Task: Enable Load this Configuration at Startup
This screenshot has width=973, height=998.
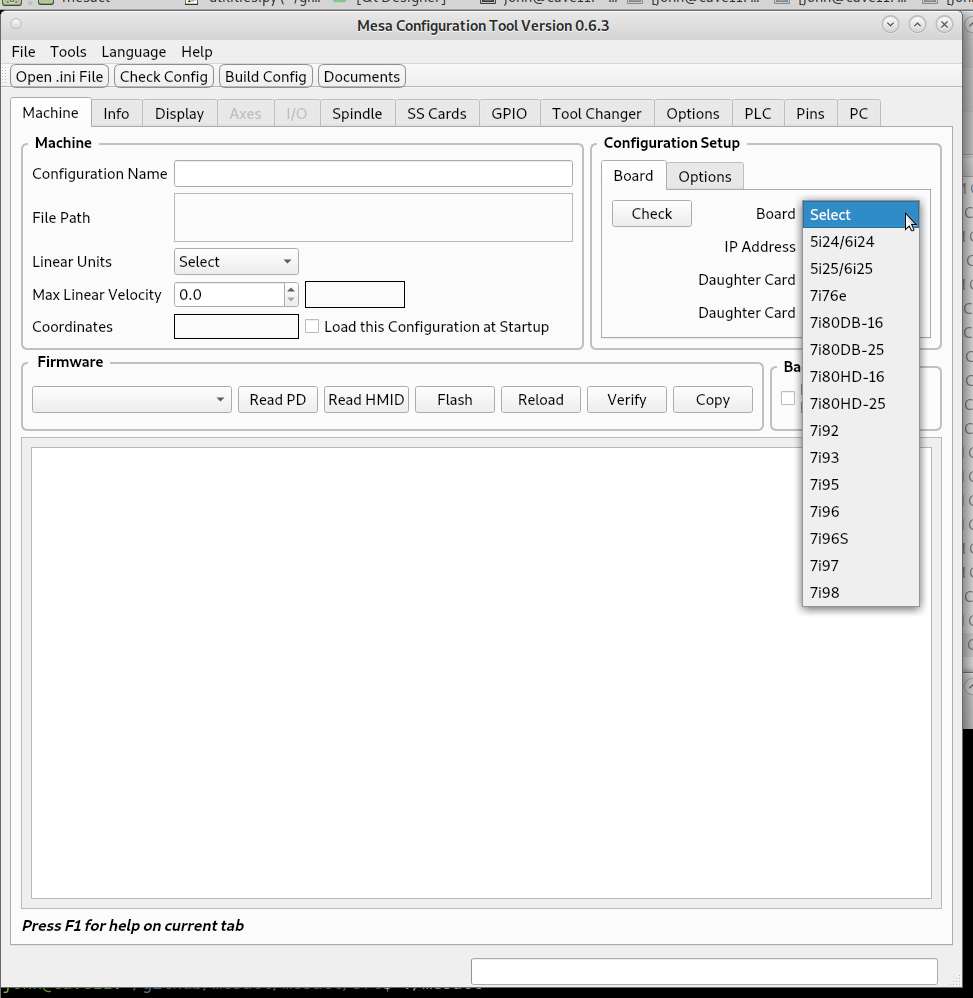Action: 312,327
